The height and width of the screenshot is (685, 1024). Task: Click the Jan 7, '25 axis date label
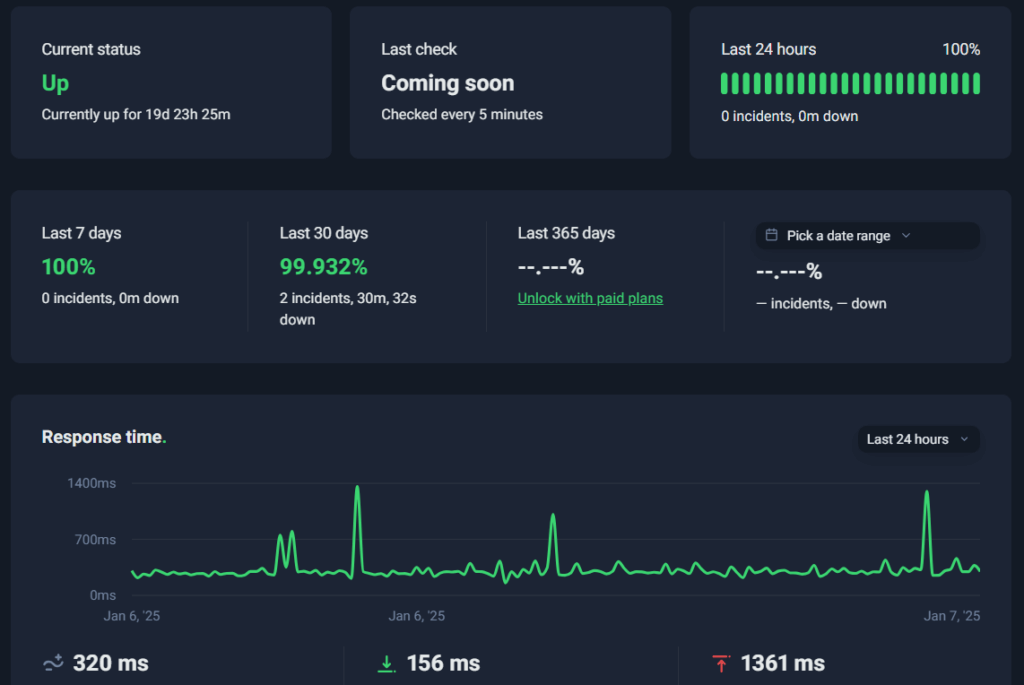click(x=951, y=616)
